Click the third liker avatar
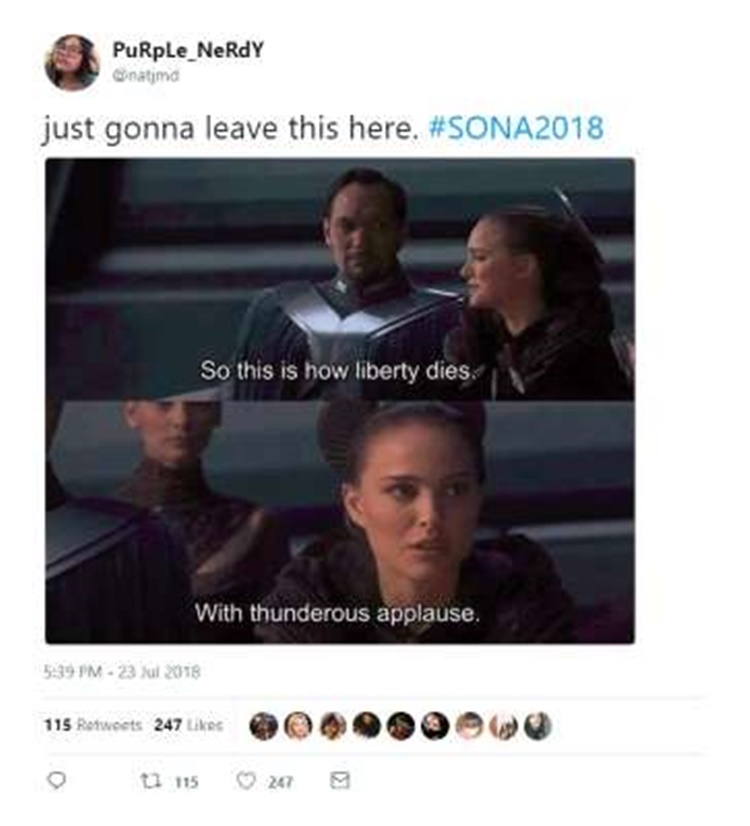 pyautogui.click(x=332, y=726)
